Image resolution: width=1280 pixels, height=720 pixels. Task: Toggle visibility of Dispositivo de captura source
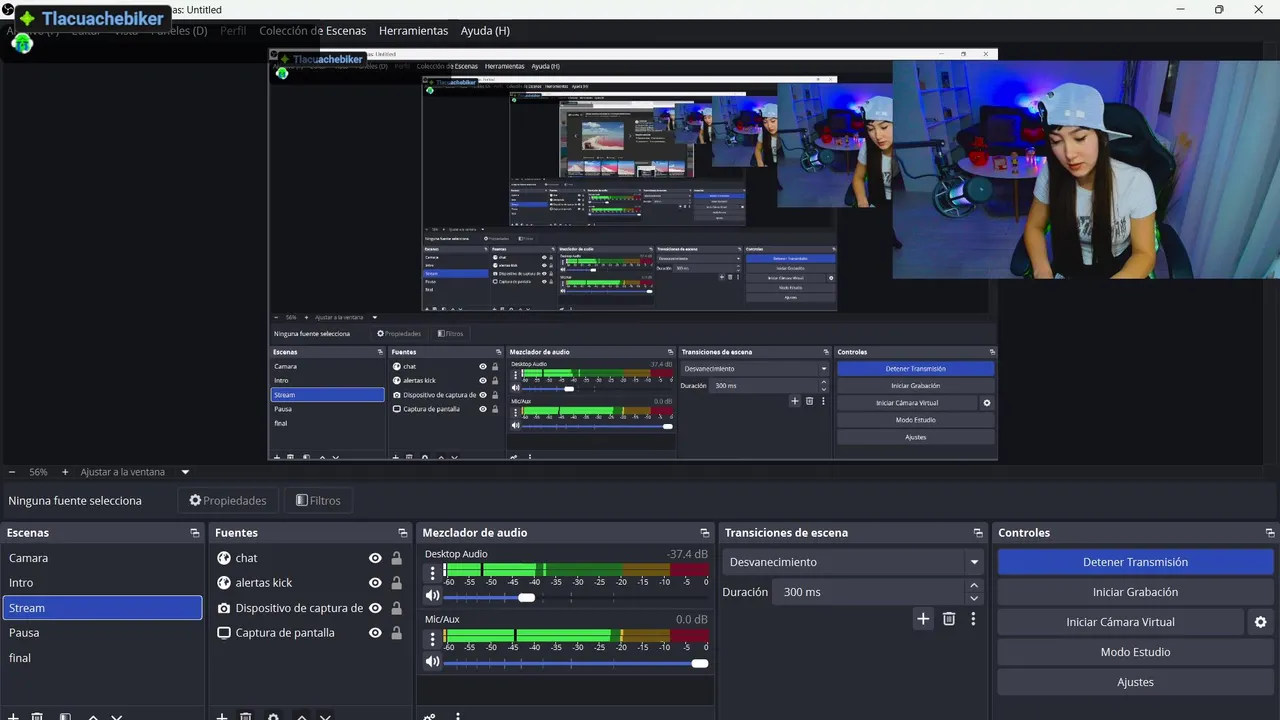(375, 608)
